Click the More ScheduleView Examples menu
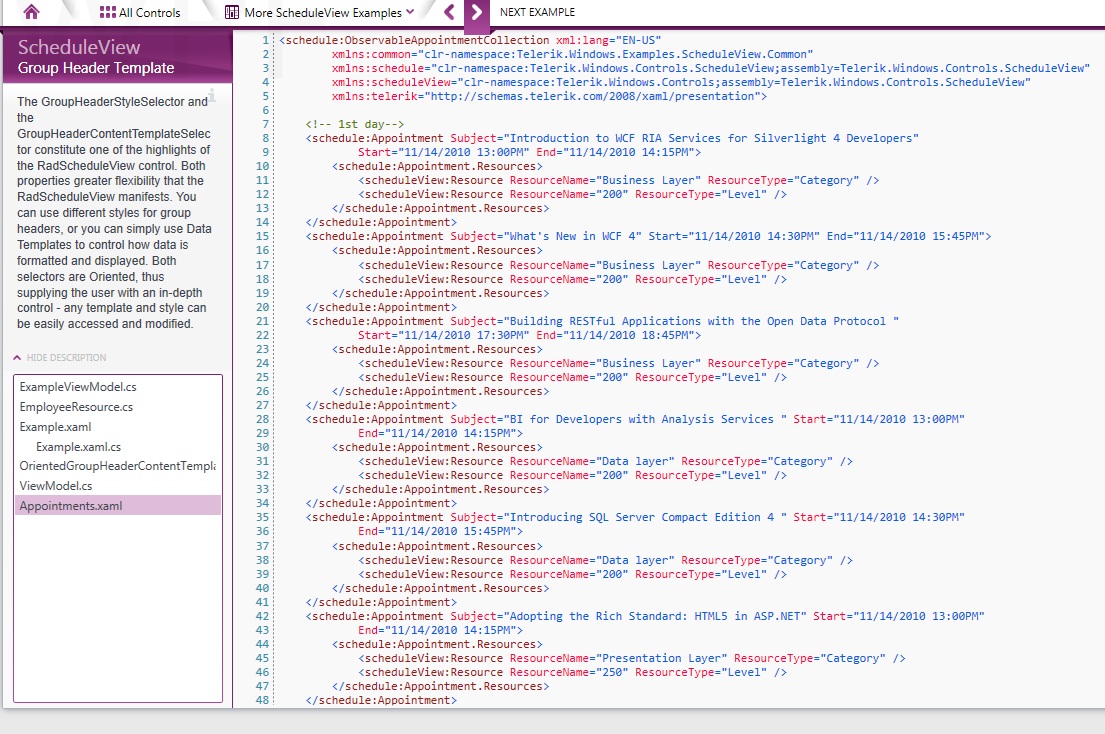Image resolution: width=1105 pixels, height=734 pixels. (323, 12)
